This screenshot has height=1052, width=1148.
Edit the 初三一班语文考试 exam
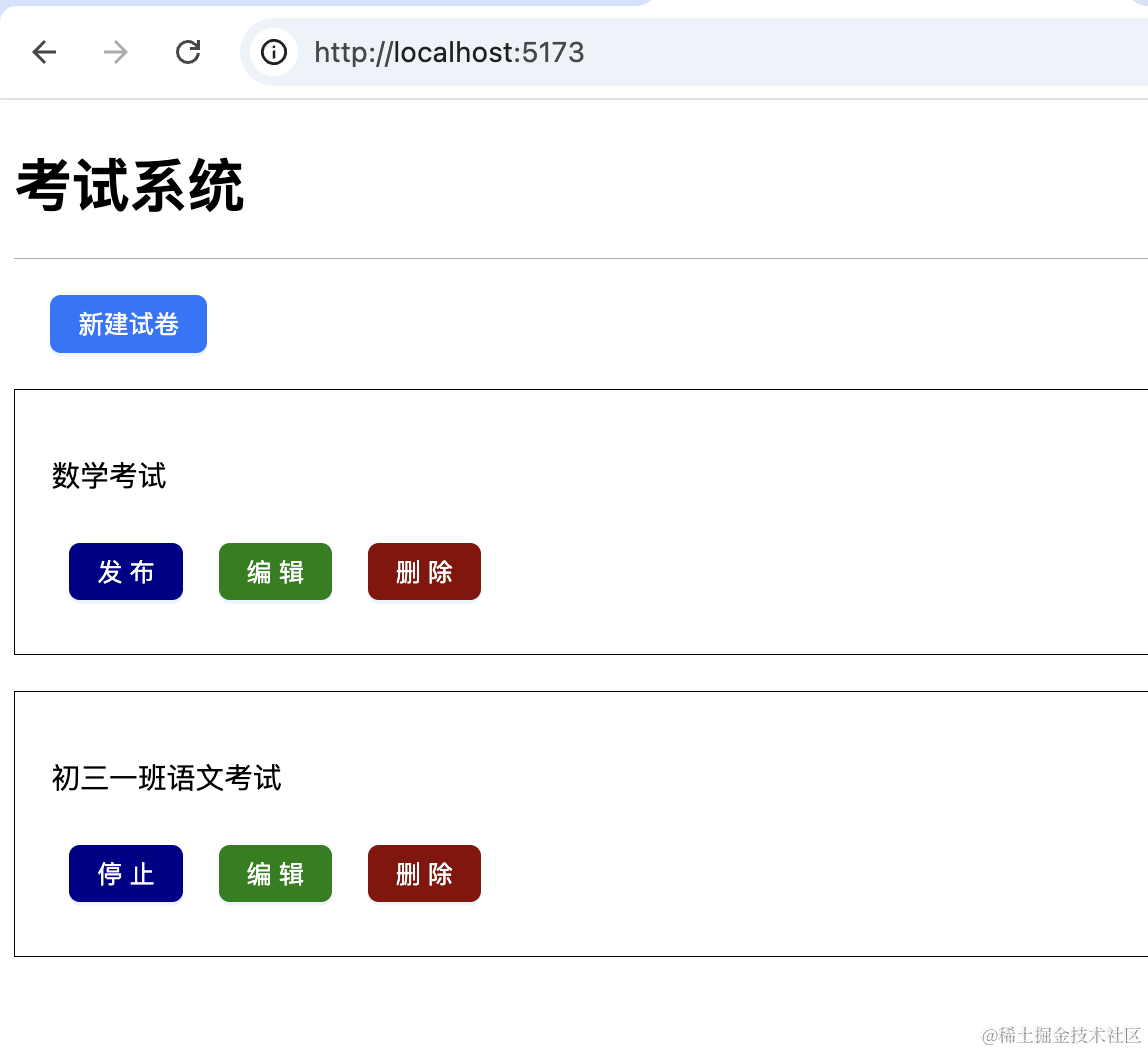[x=275, y=874]
